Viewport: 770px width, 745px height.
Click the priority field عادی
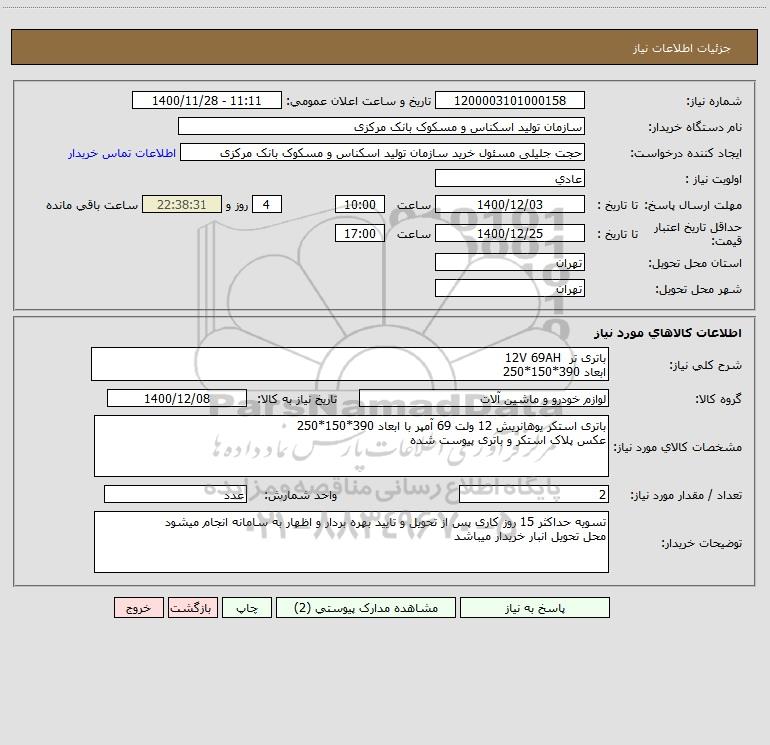coord(510,178)
